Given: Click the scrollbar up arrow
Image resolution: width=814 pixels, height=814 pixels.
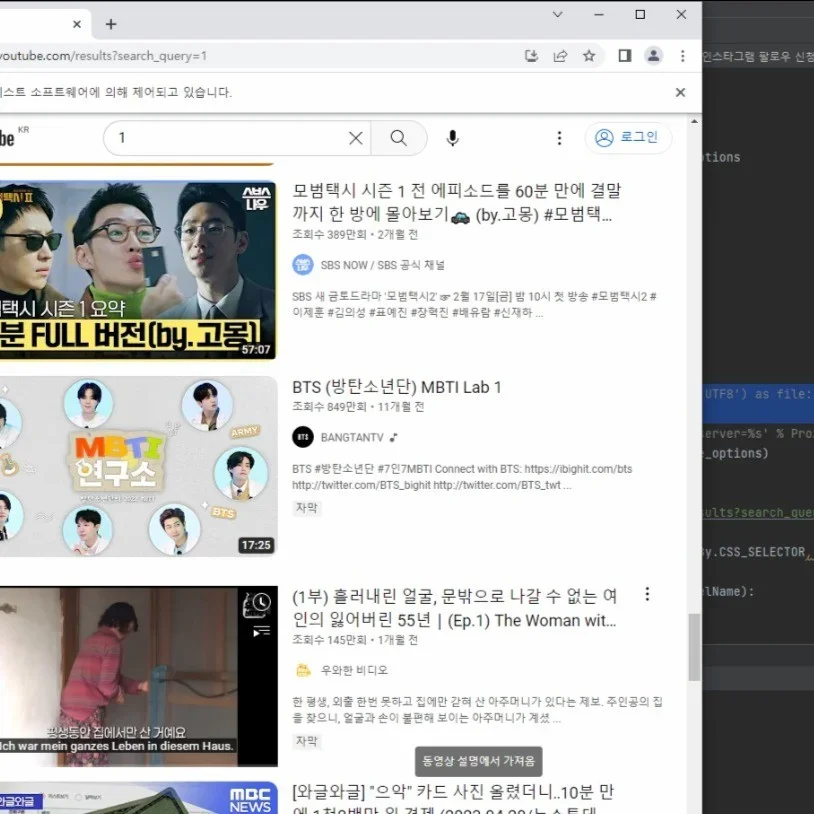Looking at the screenshot, I should 694,121.
